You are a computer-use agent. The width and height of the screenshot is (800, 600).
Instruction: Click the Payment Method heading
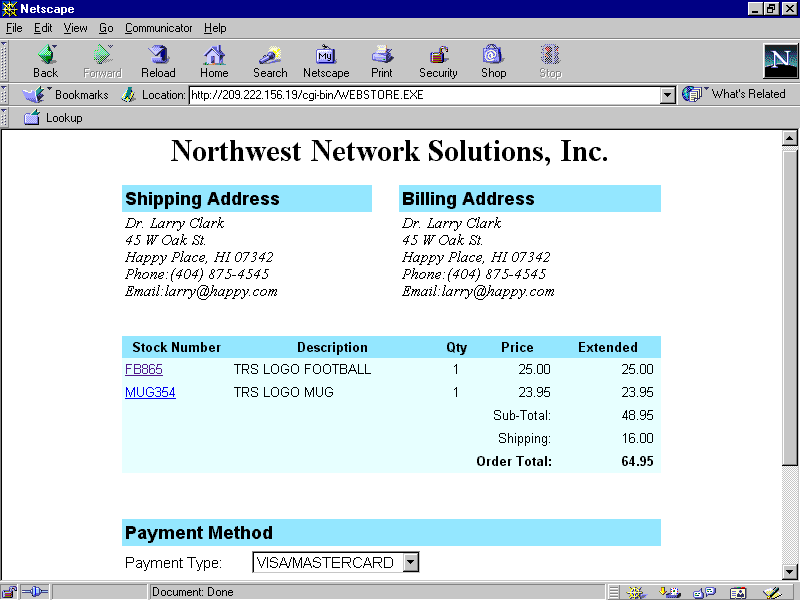pos(198,533)
